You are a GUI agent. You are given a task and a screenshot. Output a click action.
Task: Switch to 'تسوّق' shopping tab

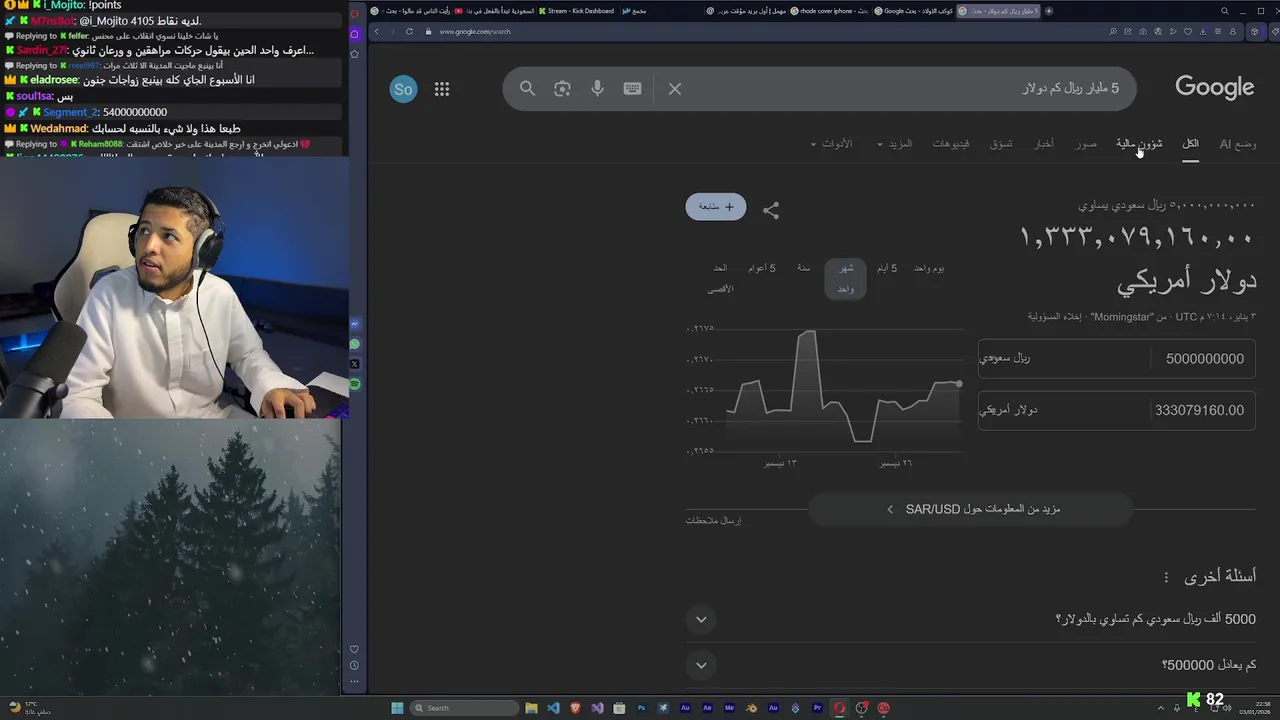[x=1001, y=144]
